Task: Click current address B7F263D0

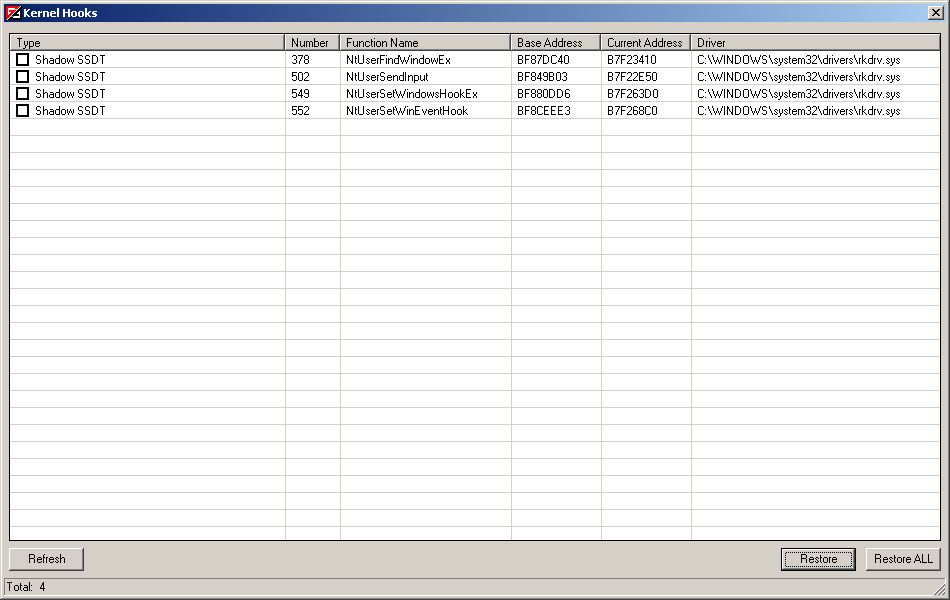Action: 633,93
